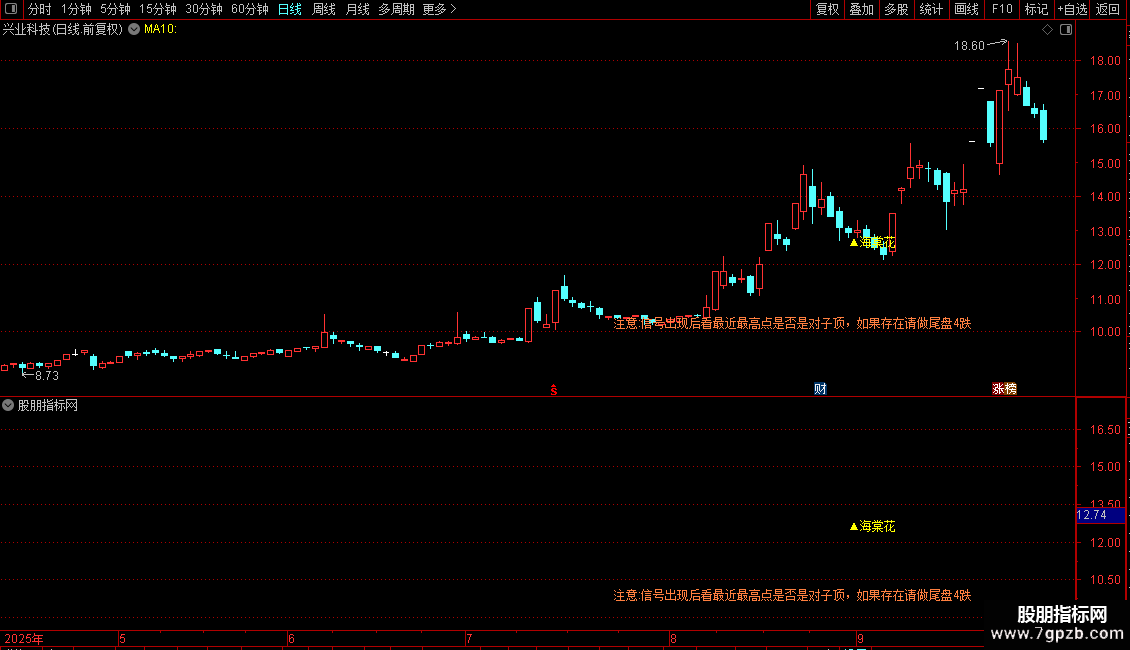Open 多股 multi-stock view
This screenshot has height=650, width=1130.
coord(897,9)
